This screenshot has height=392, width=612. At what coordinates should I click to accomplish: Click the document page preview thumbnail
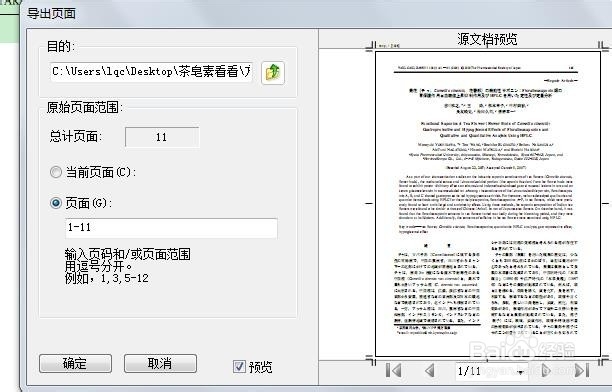pos(487,203)
